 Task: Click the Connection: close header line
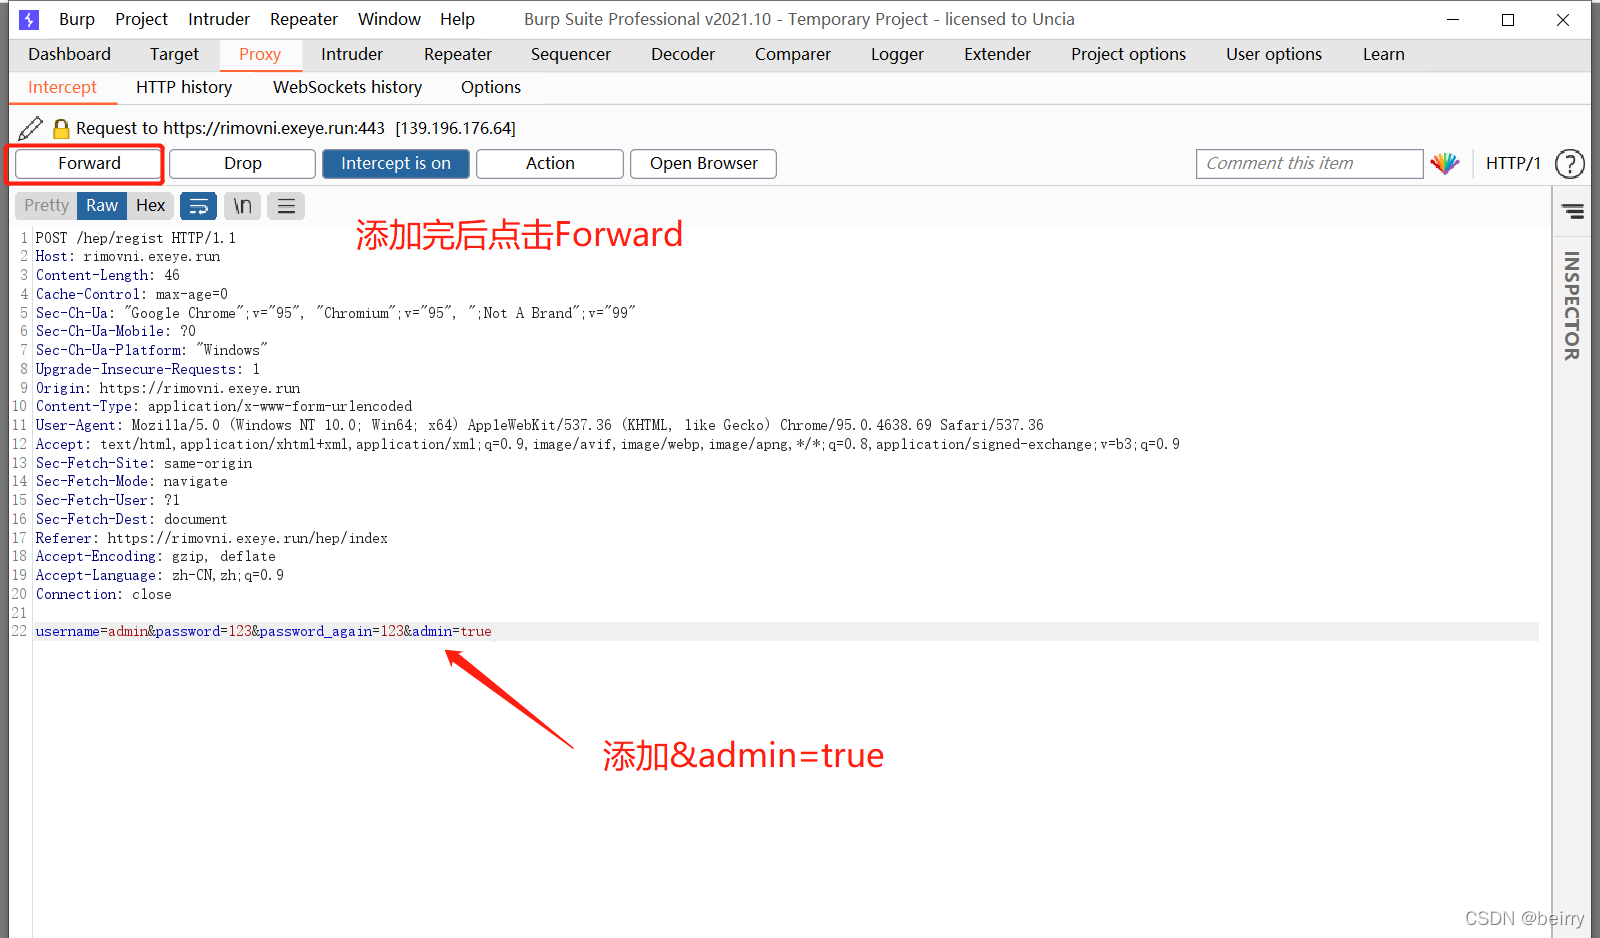[x=104, y=594]
